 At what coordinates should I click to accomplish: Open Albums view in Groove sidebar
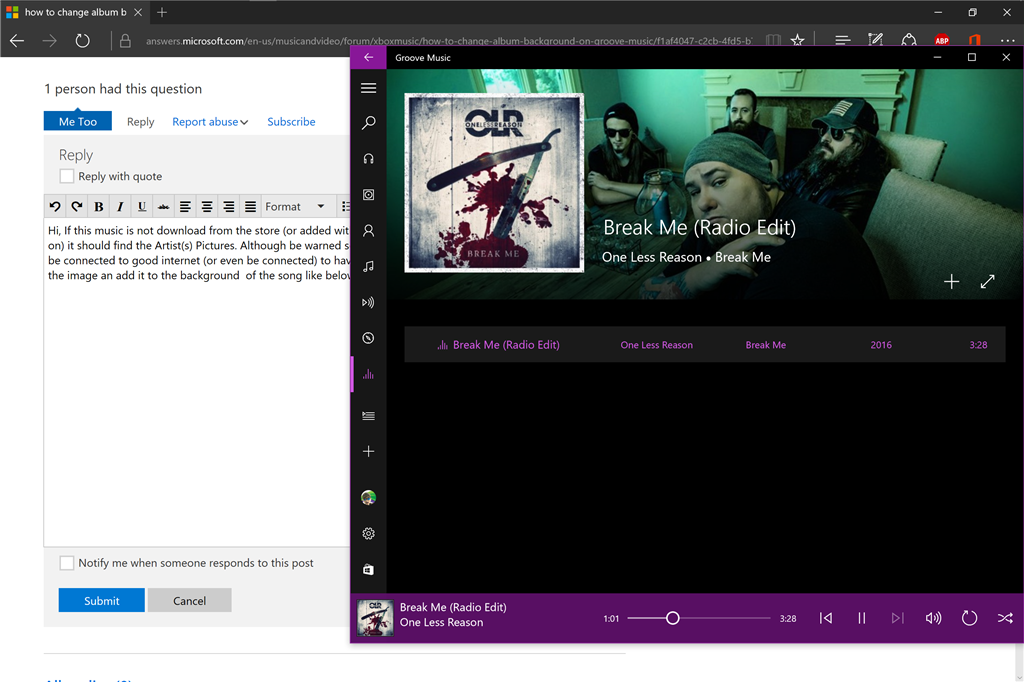tap(368, 195)
